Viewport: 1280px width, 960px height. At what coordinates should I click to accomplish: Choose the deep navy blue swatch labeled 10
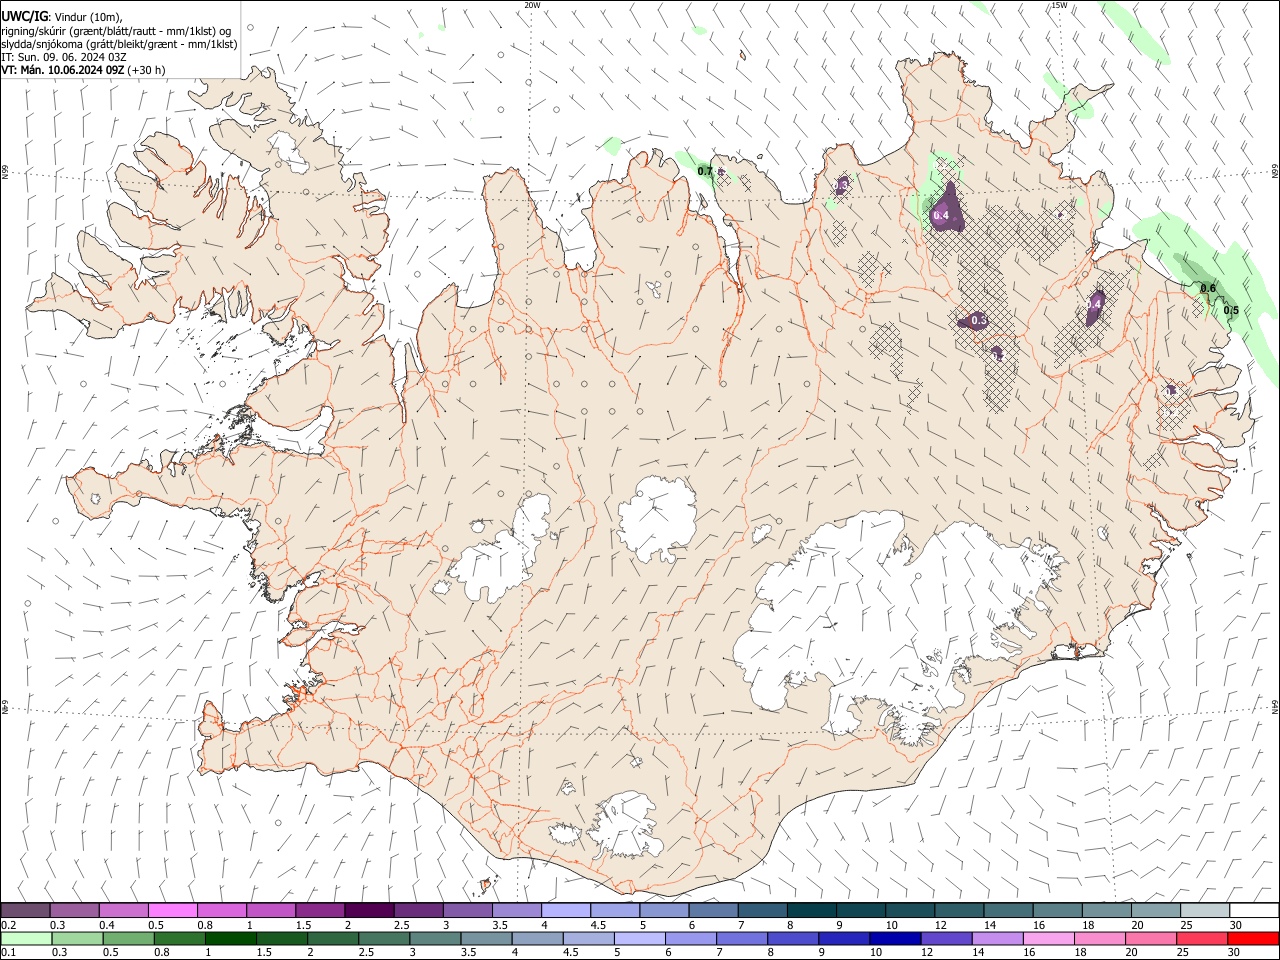click(894, 939)
